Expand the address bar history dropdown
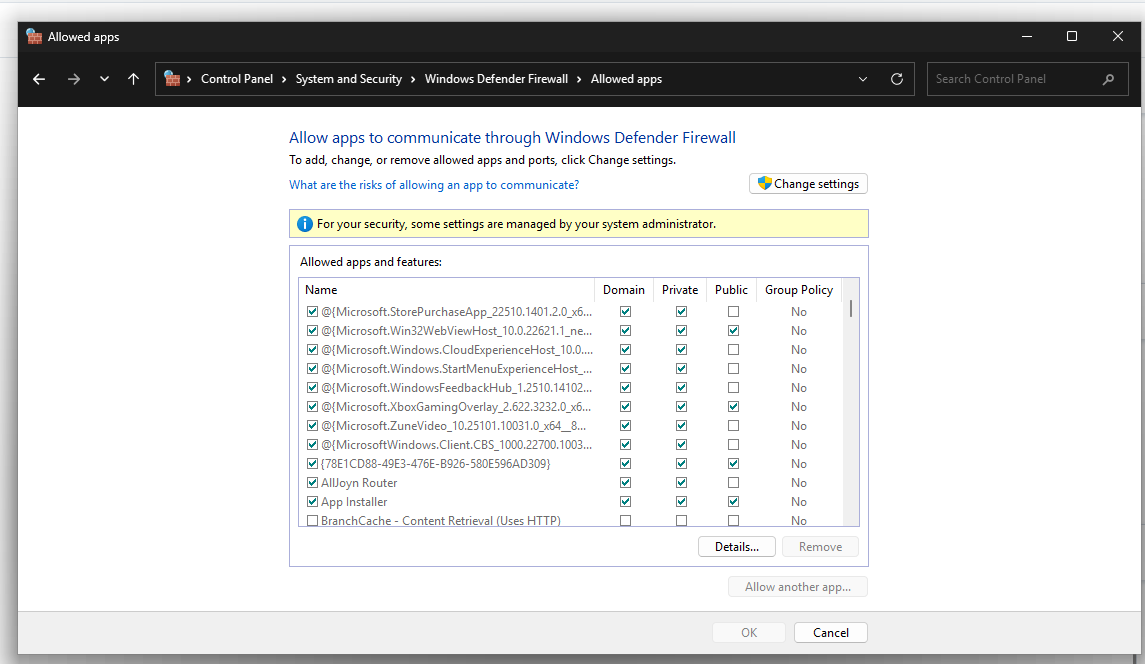This screenshot has height=664, width=1145. 862,79
